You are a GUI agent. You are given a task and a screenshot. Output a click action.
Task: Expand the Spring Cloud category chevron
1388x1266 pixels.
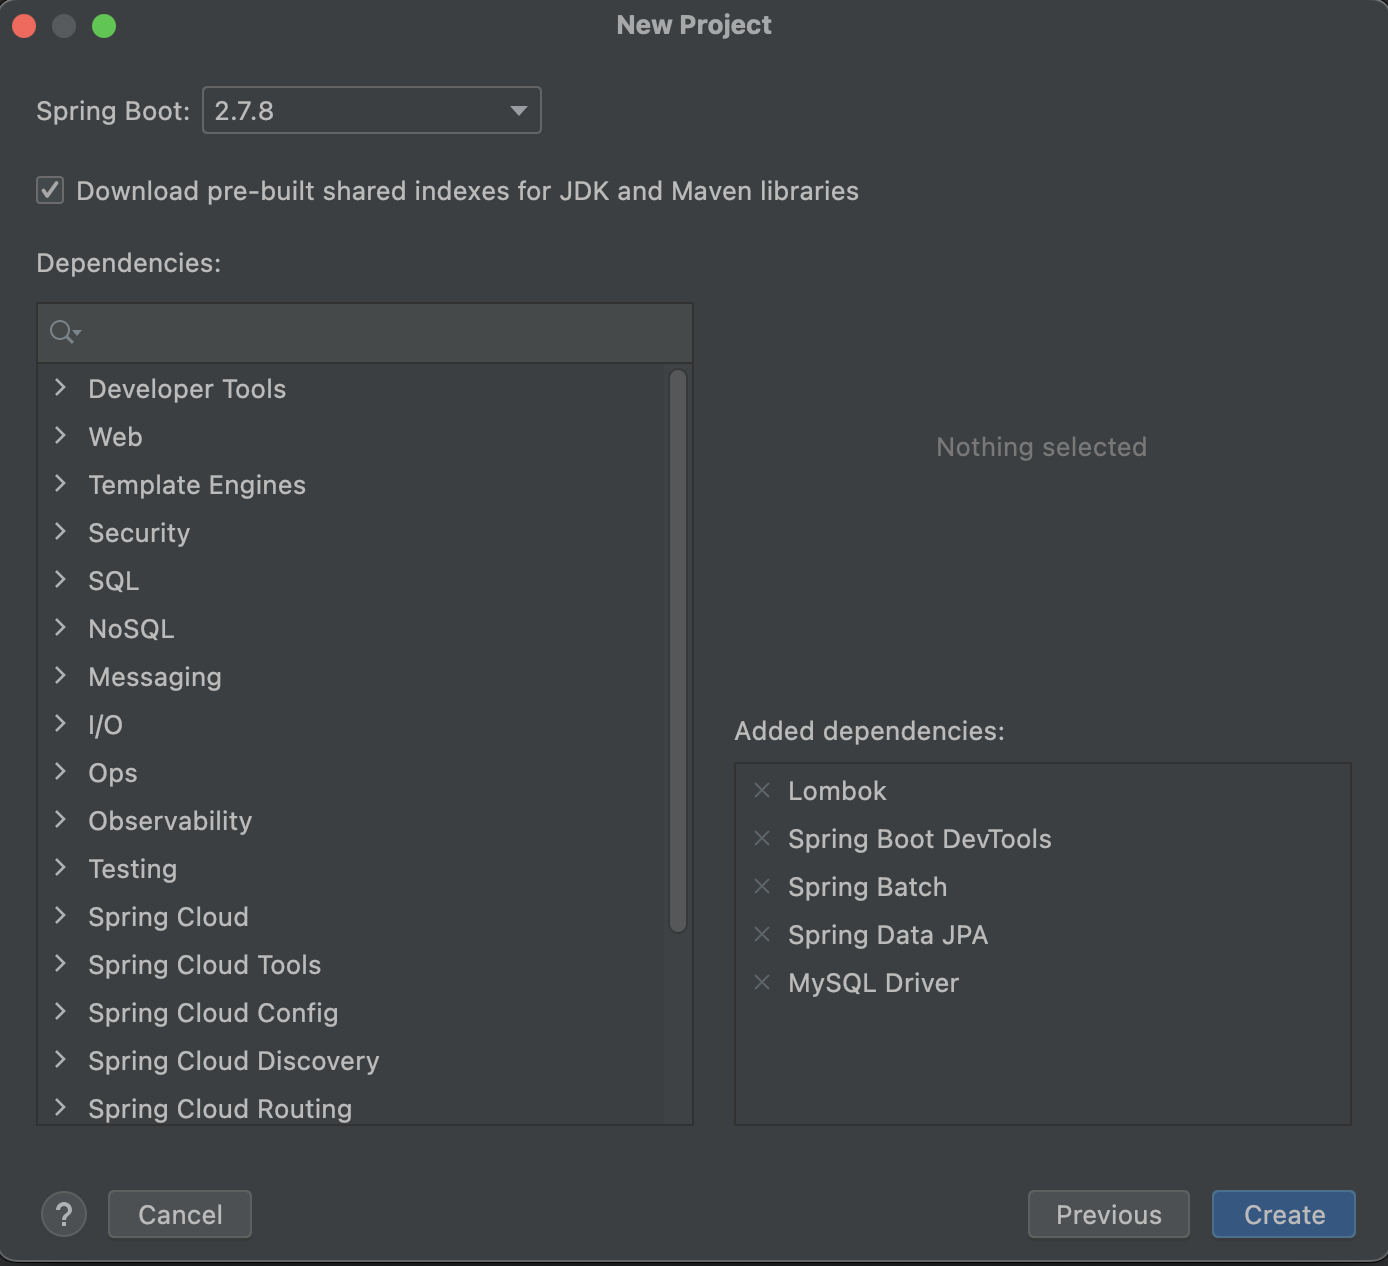60,915
